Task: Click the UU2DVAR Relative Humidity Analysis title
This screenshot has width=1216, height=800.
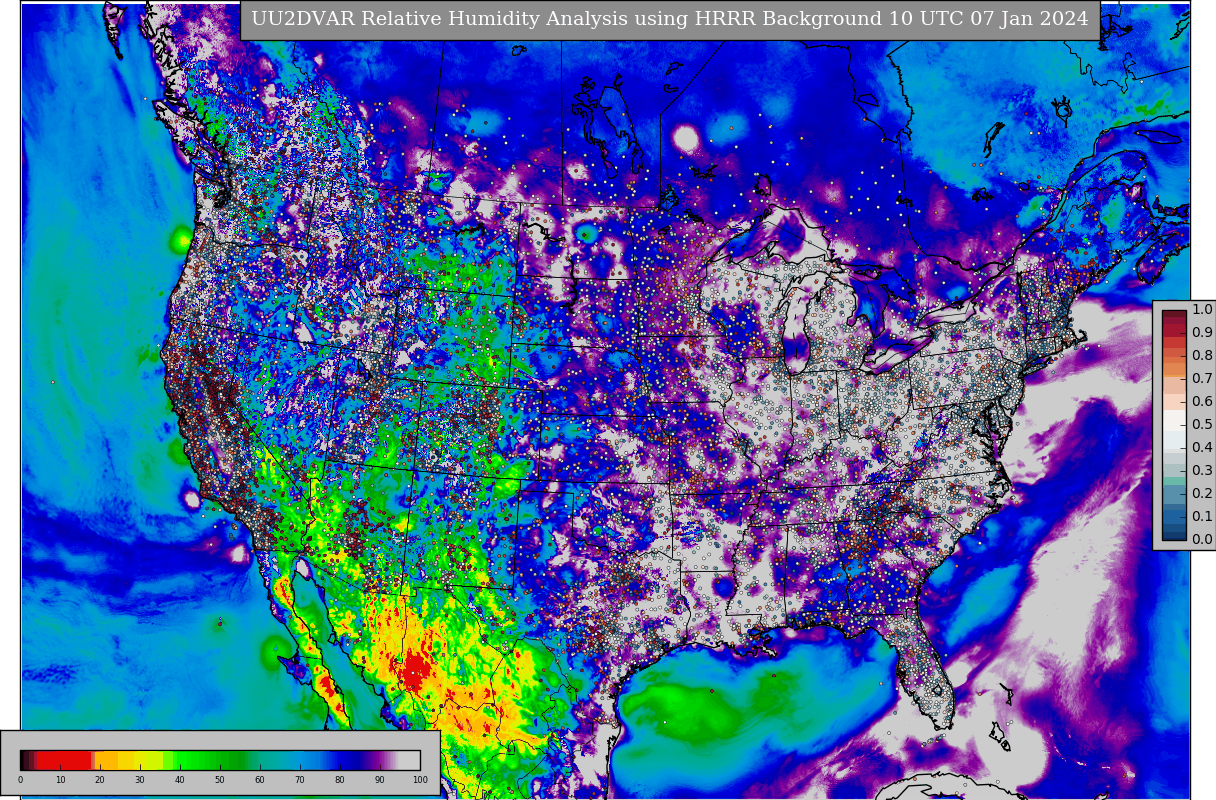Action: (x=670, y=19)
